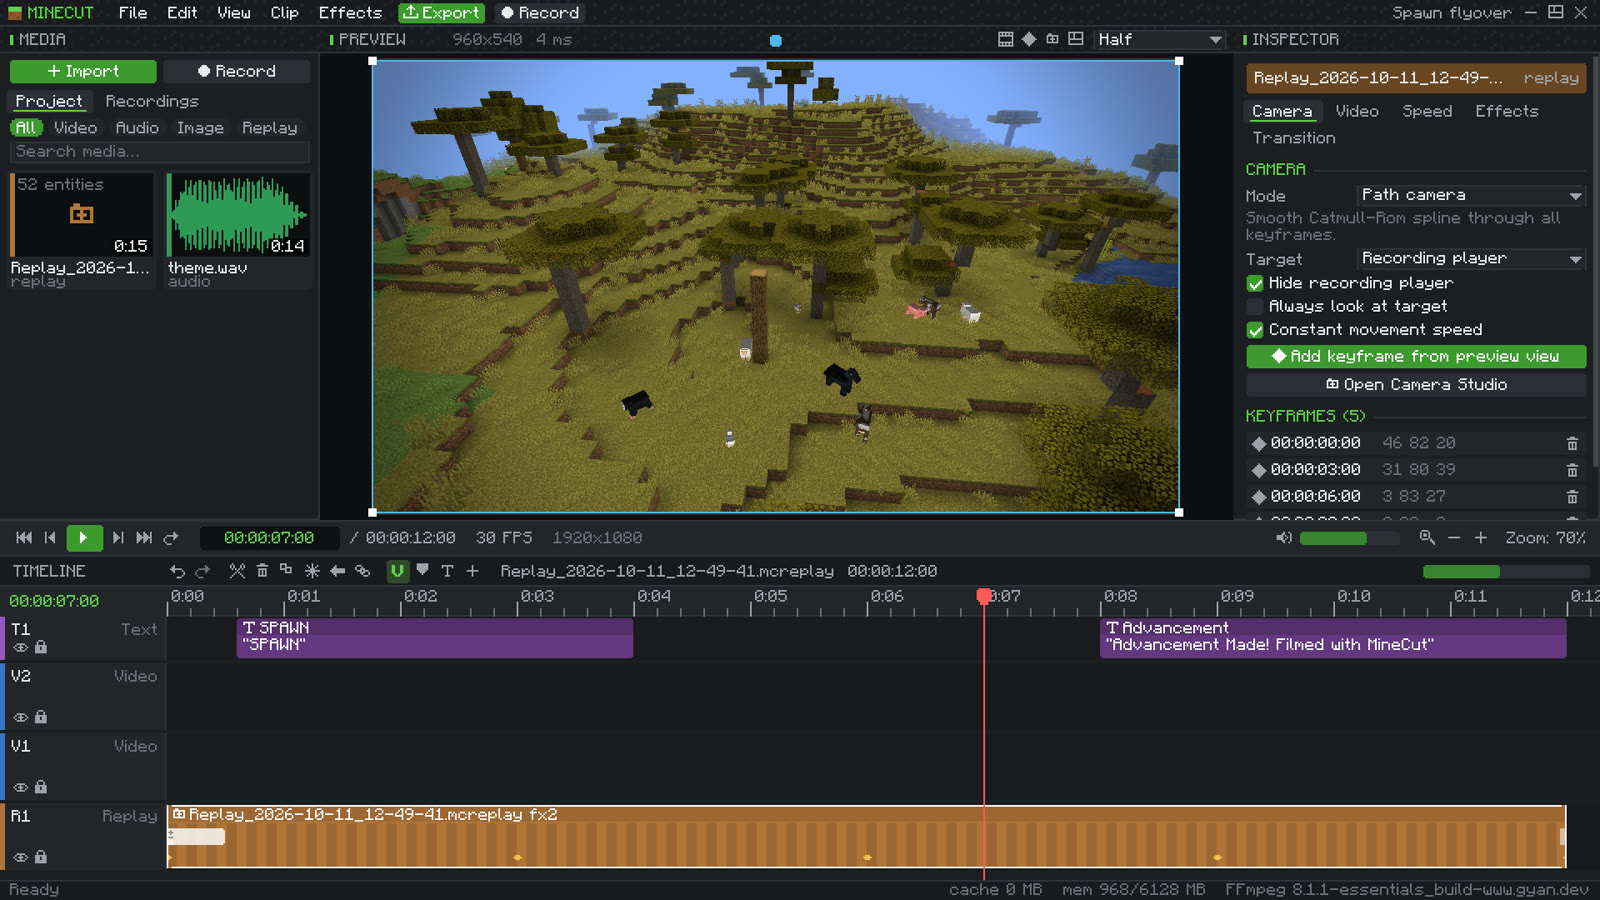Click the freeze frame asterisk icon

tap(312, 571)
